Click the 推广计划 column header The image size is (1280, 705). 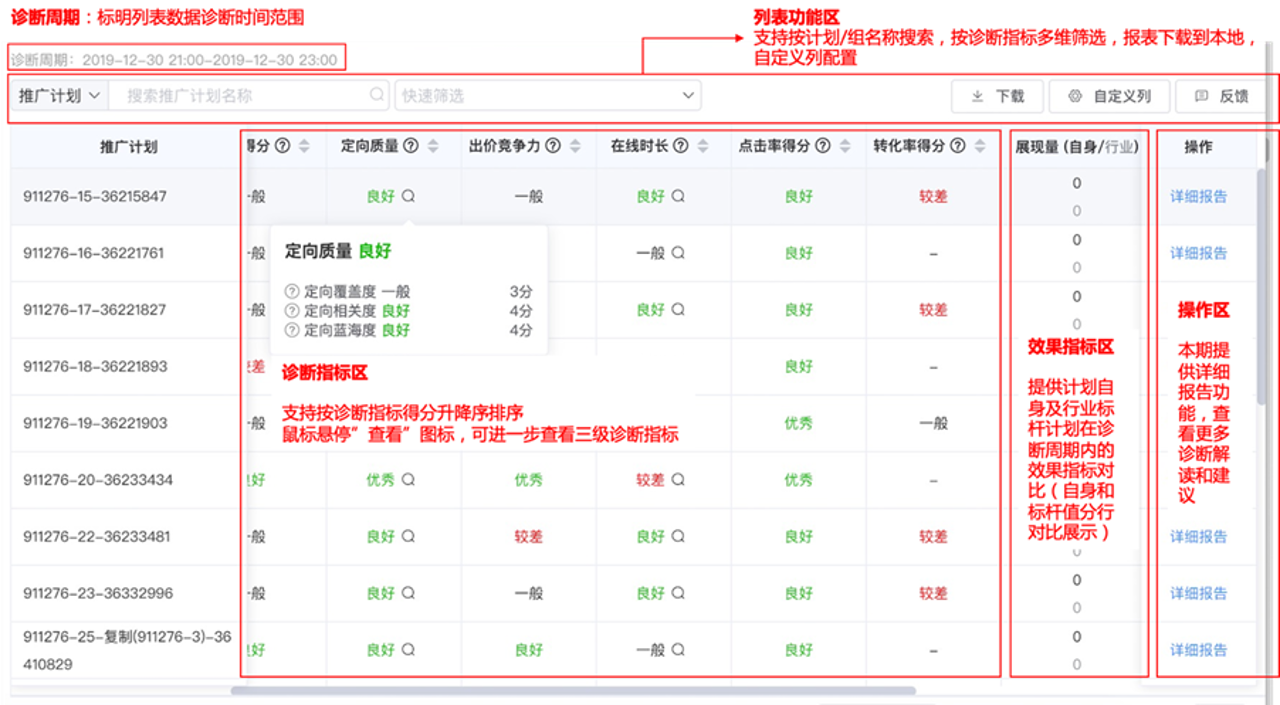click(x=128, y=146)
